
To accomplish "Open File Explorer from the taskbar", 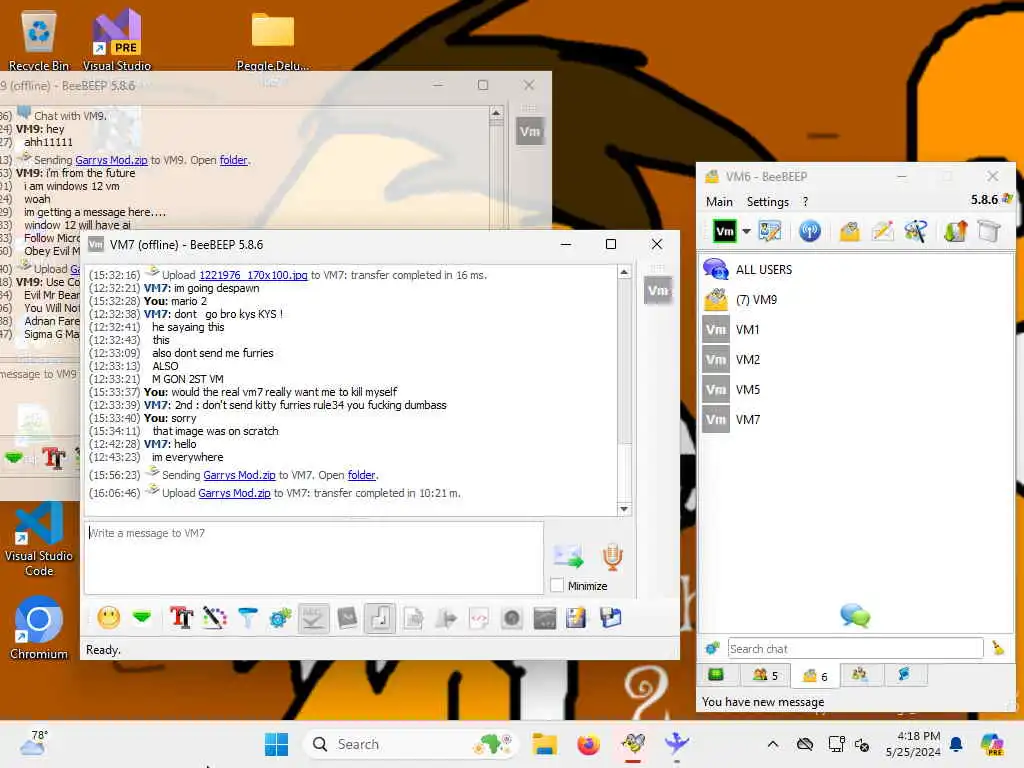I will 544,744.
